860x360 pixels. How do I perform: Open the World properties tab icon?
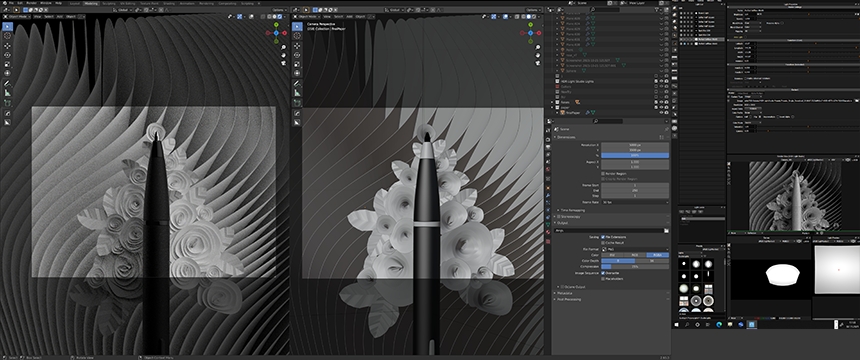(x=547, y=170)
